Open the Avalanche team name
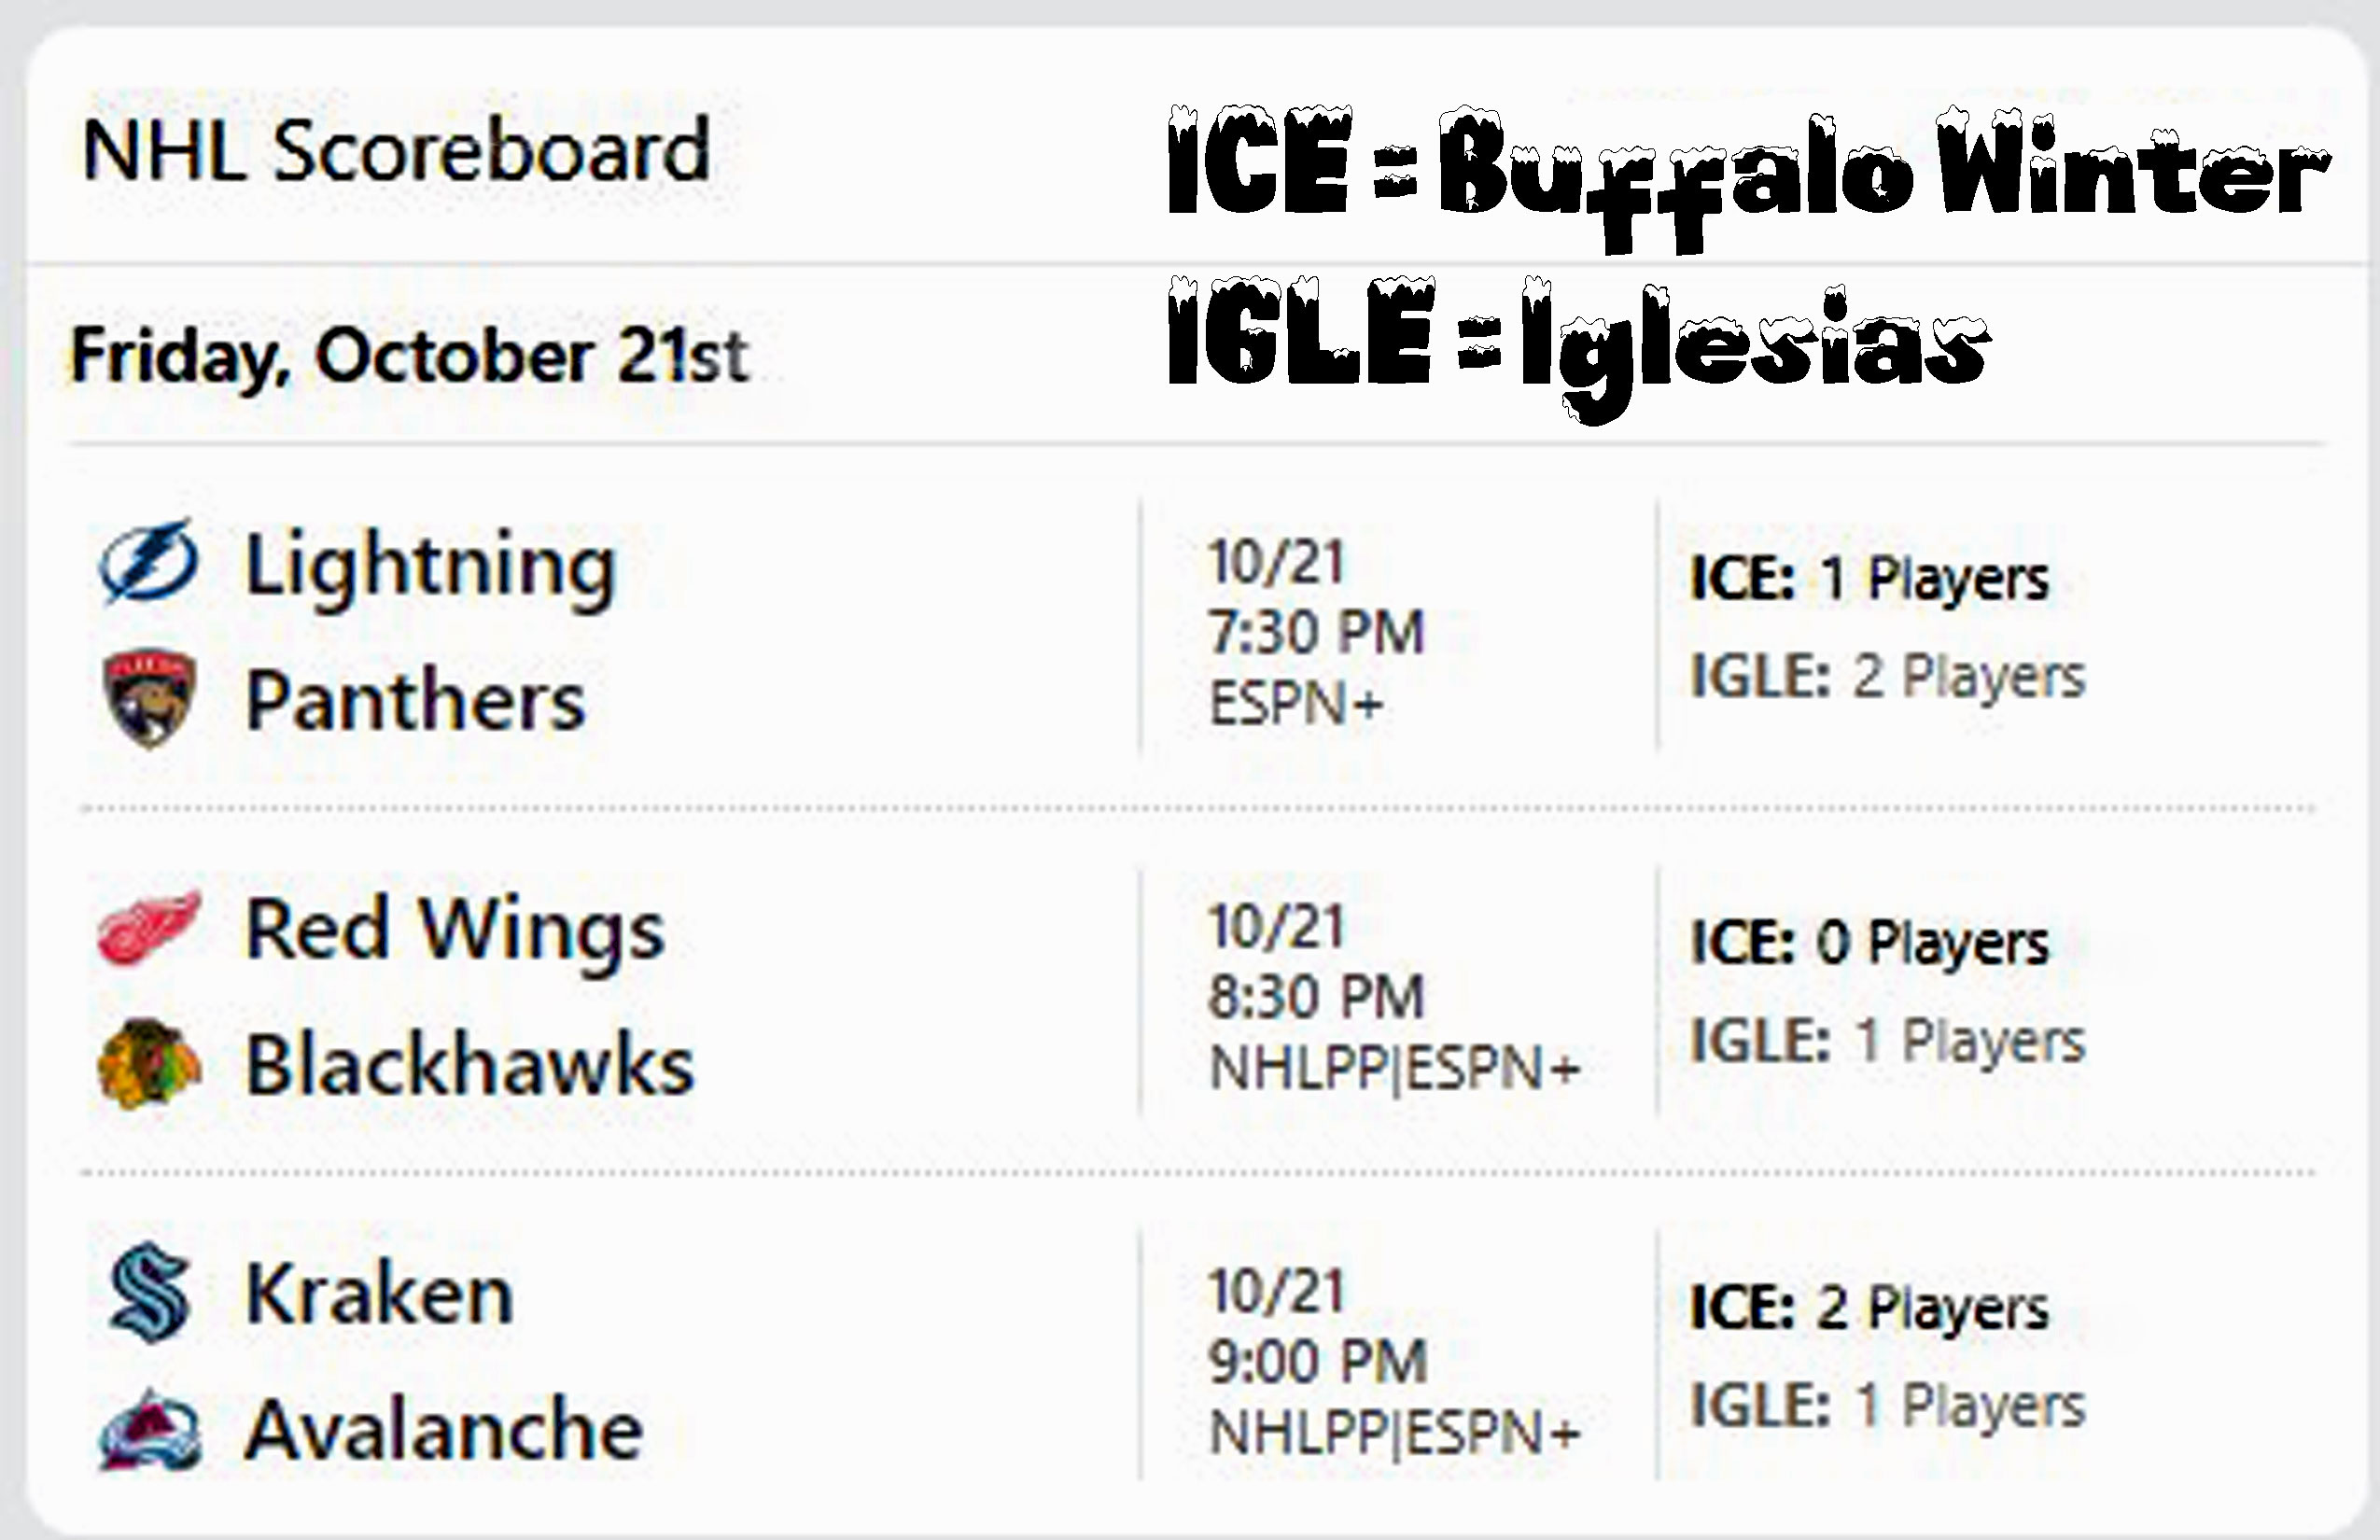The image size is (2380, 1540). tap(443, 1429)
